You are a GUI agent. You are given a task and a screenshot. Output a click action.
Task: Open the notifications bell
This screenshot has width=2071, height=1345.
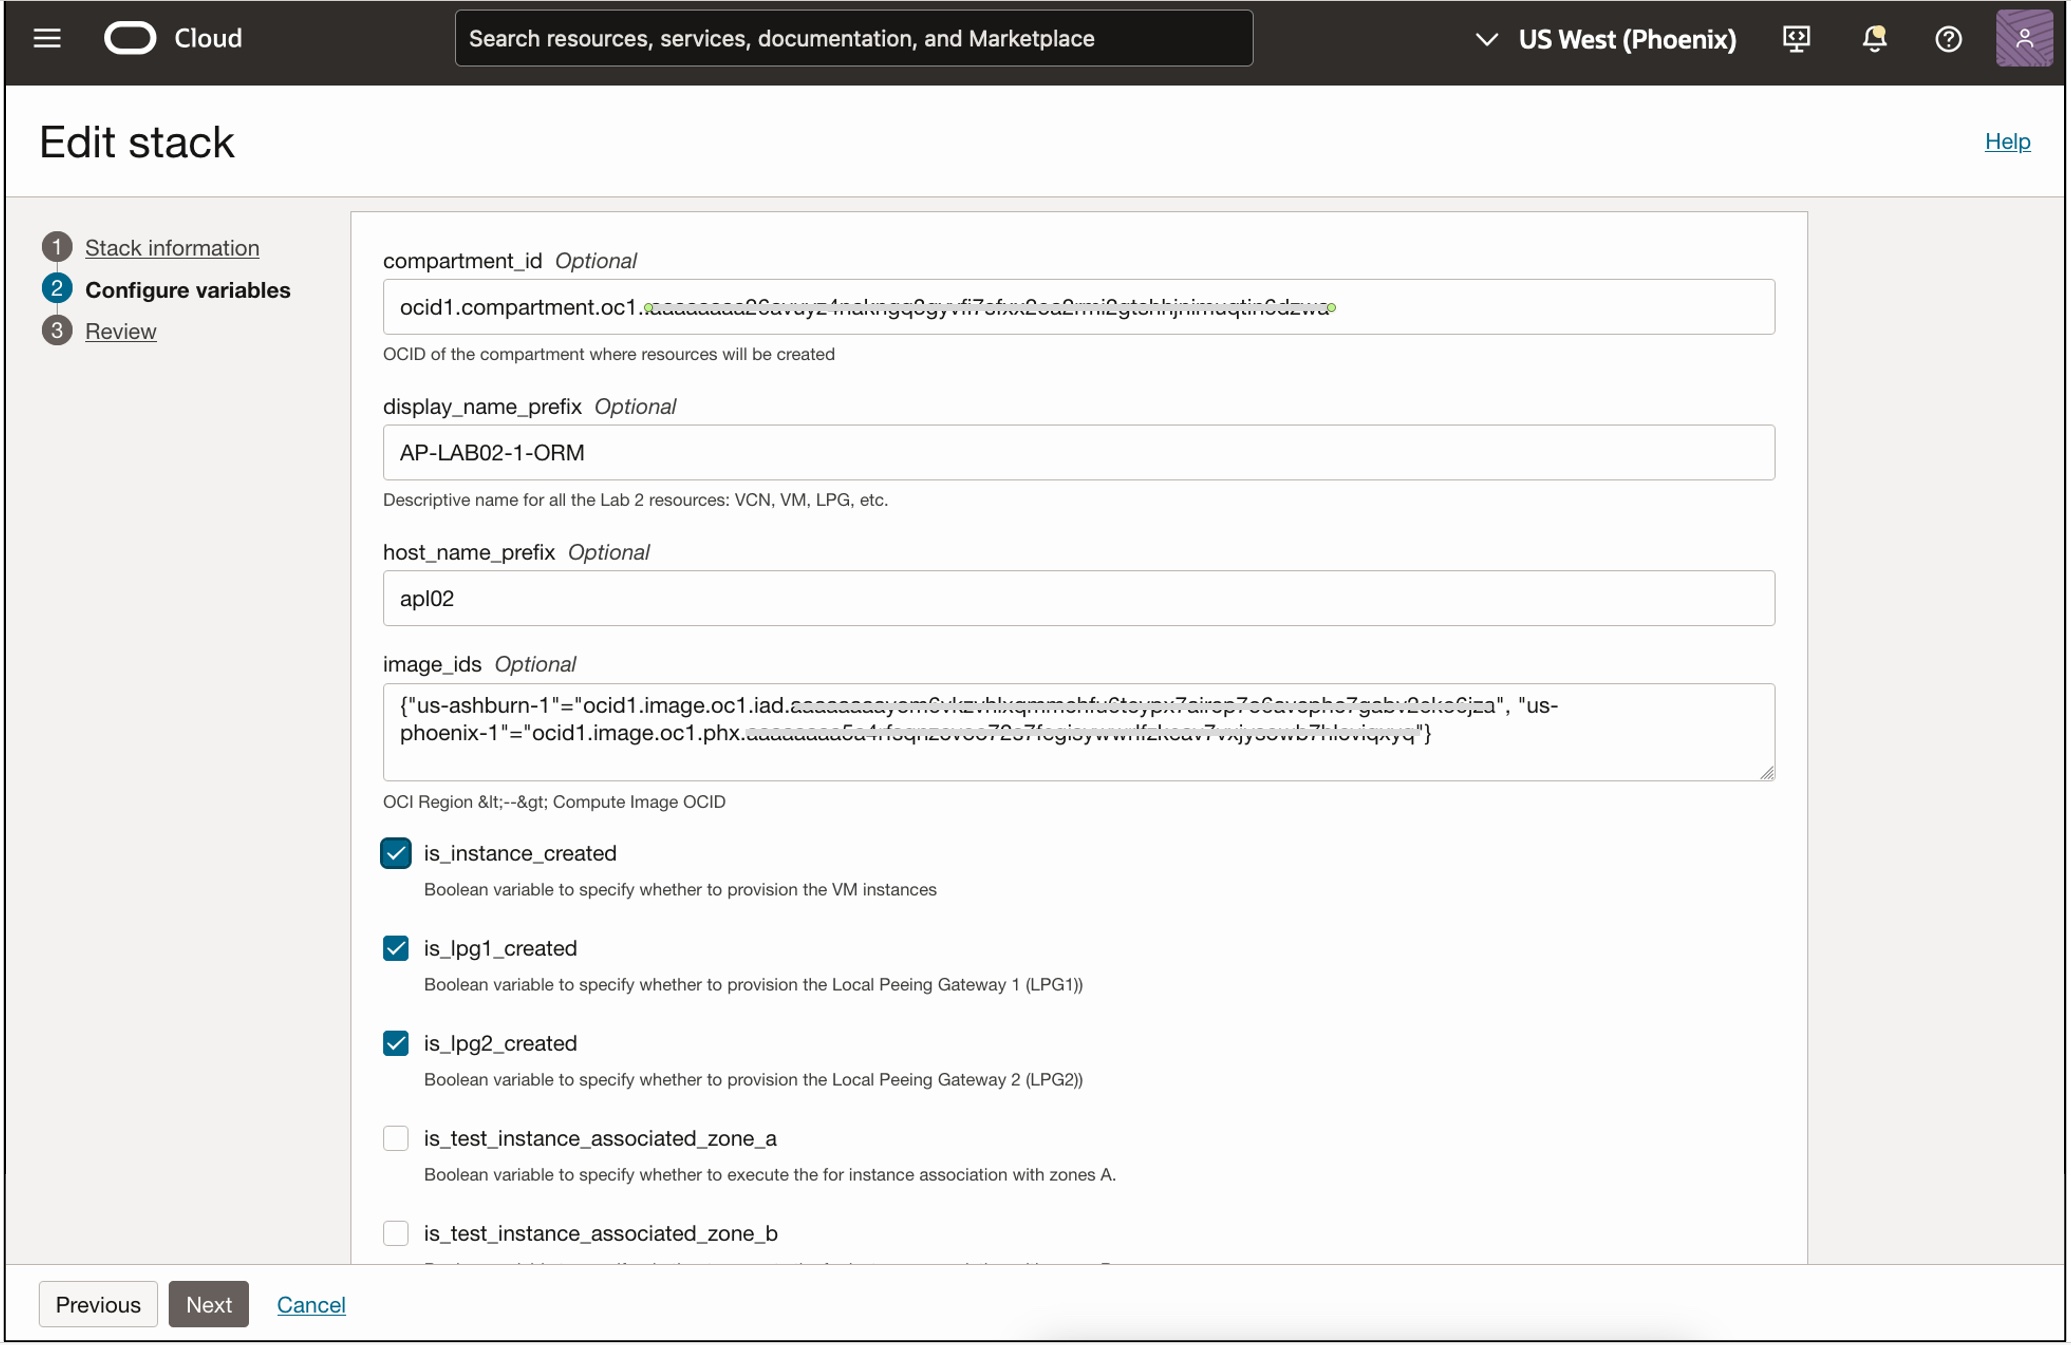tap(1874, 38)
